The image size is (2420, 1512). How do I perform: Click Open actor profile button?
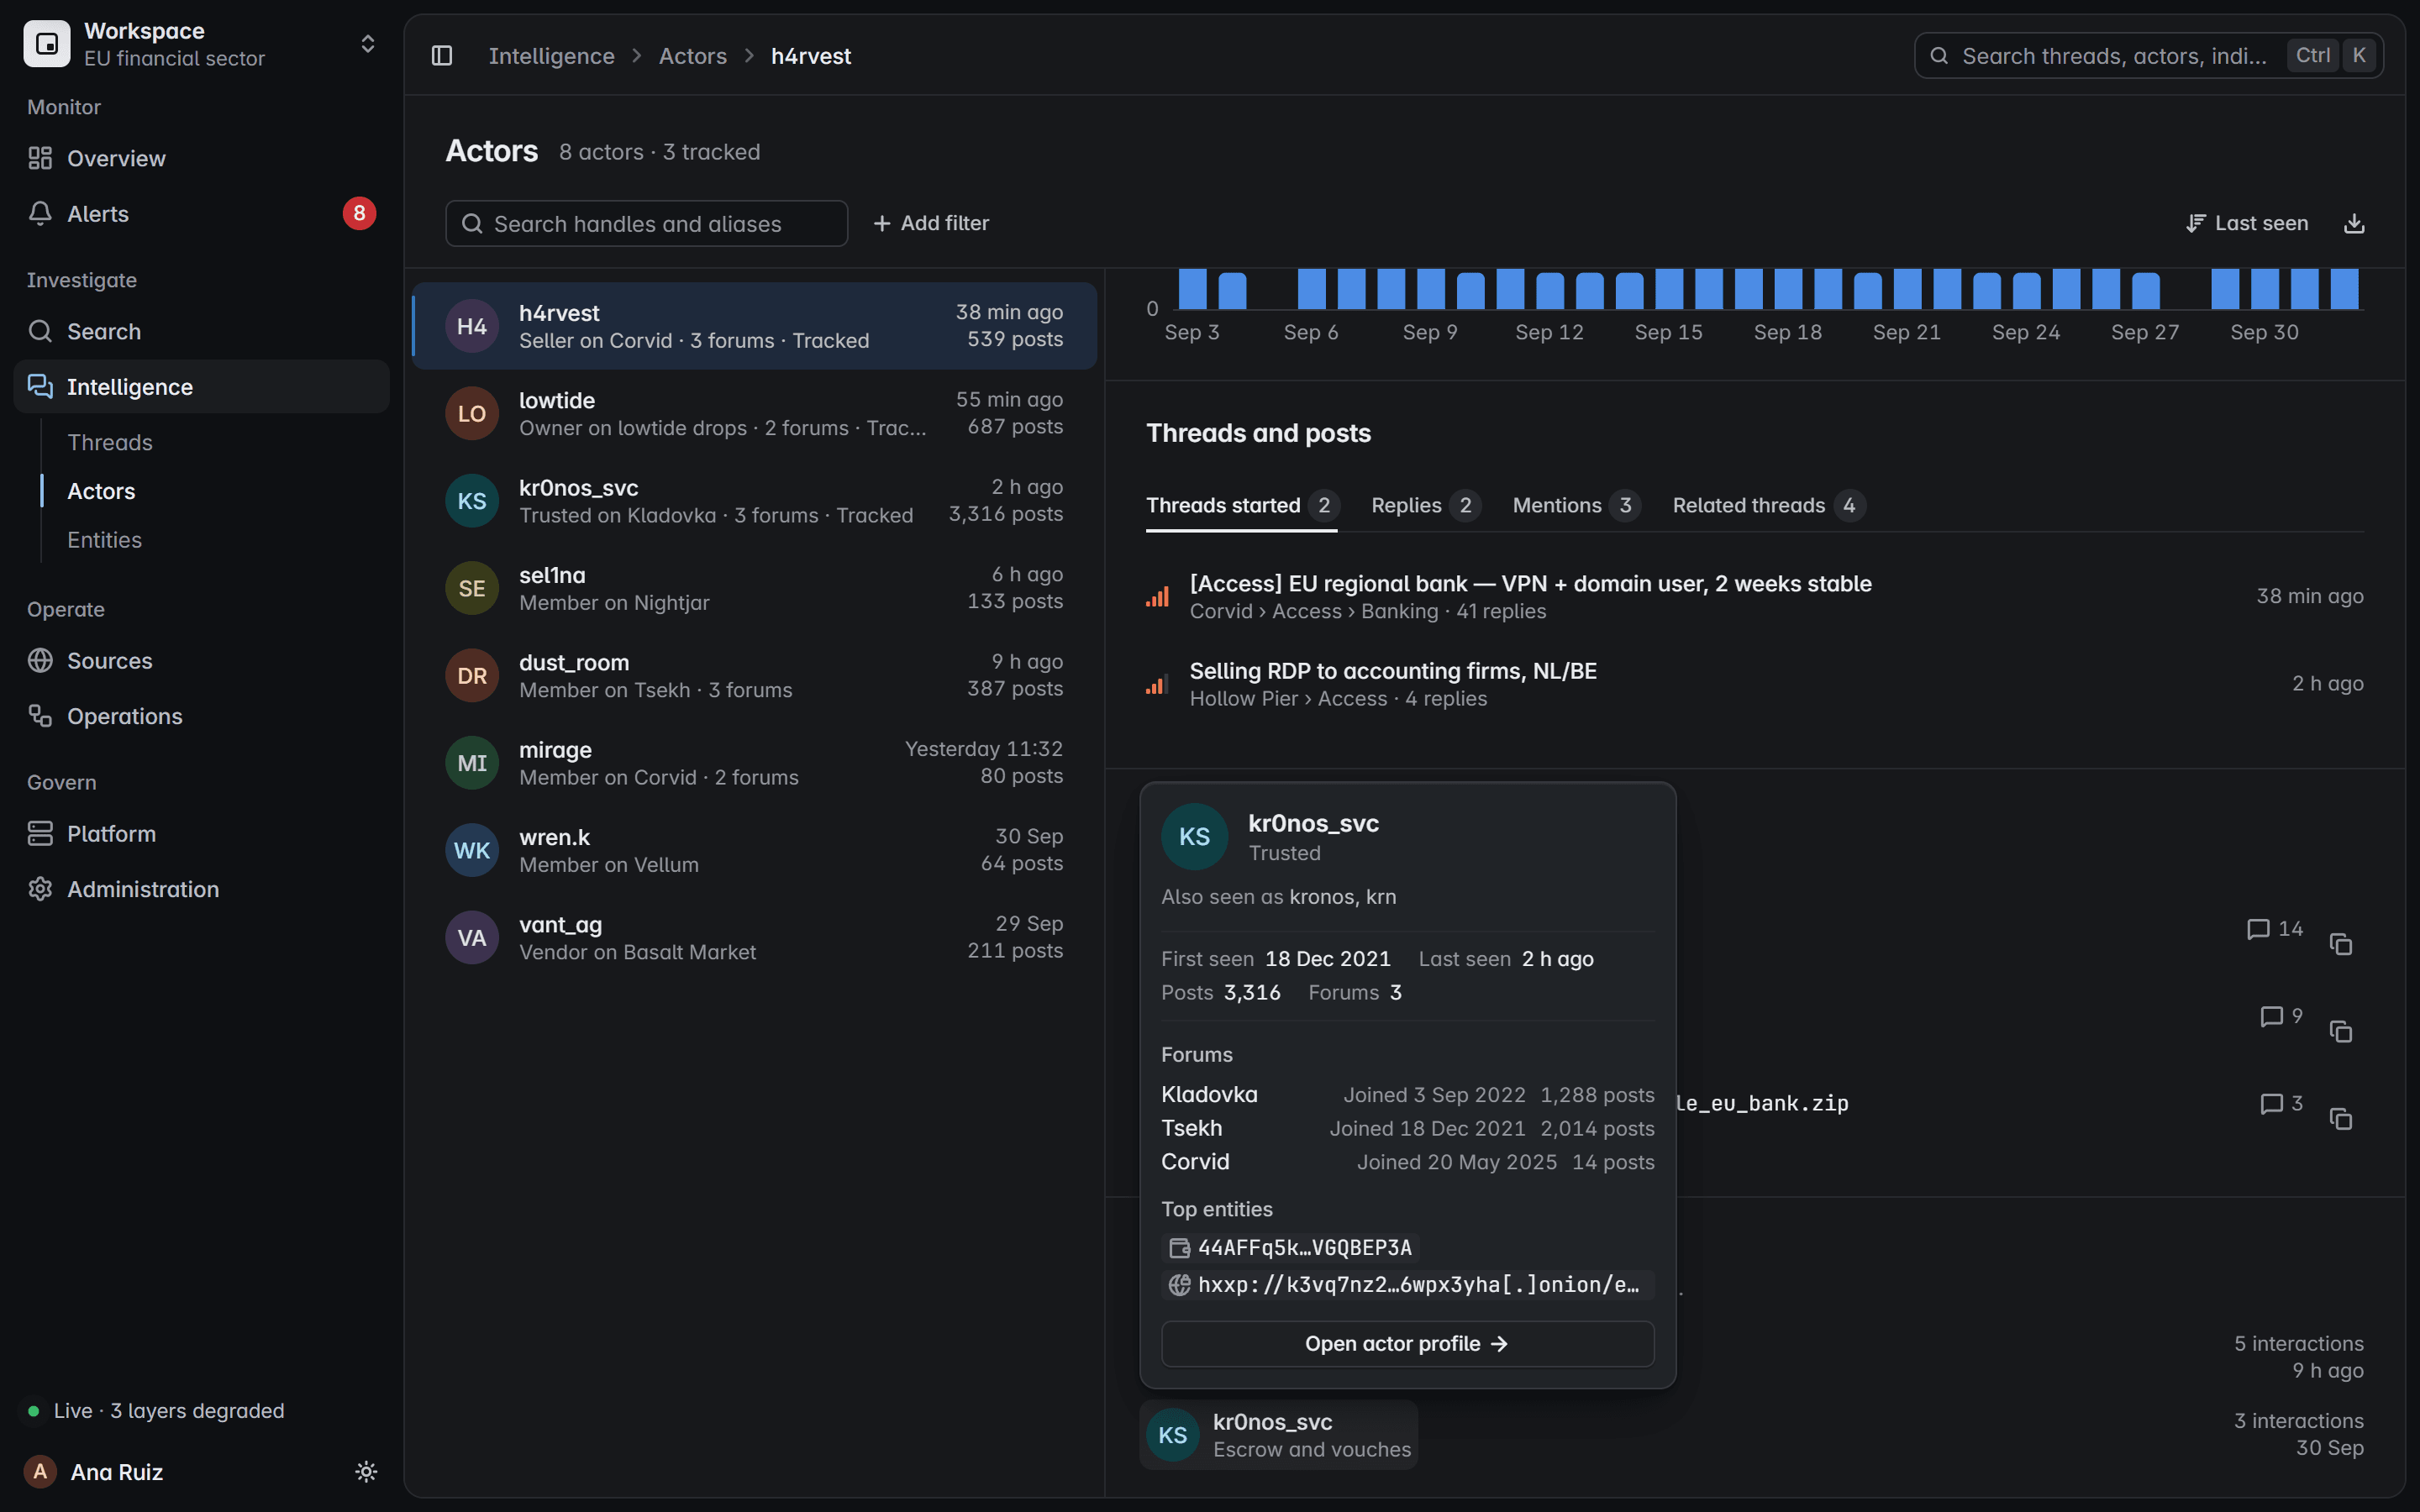[1407, 1343]
